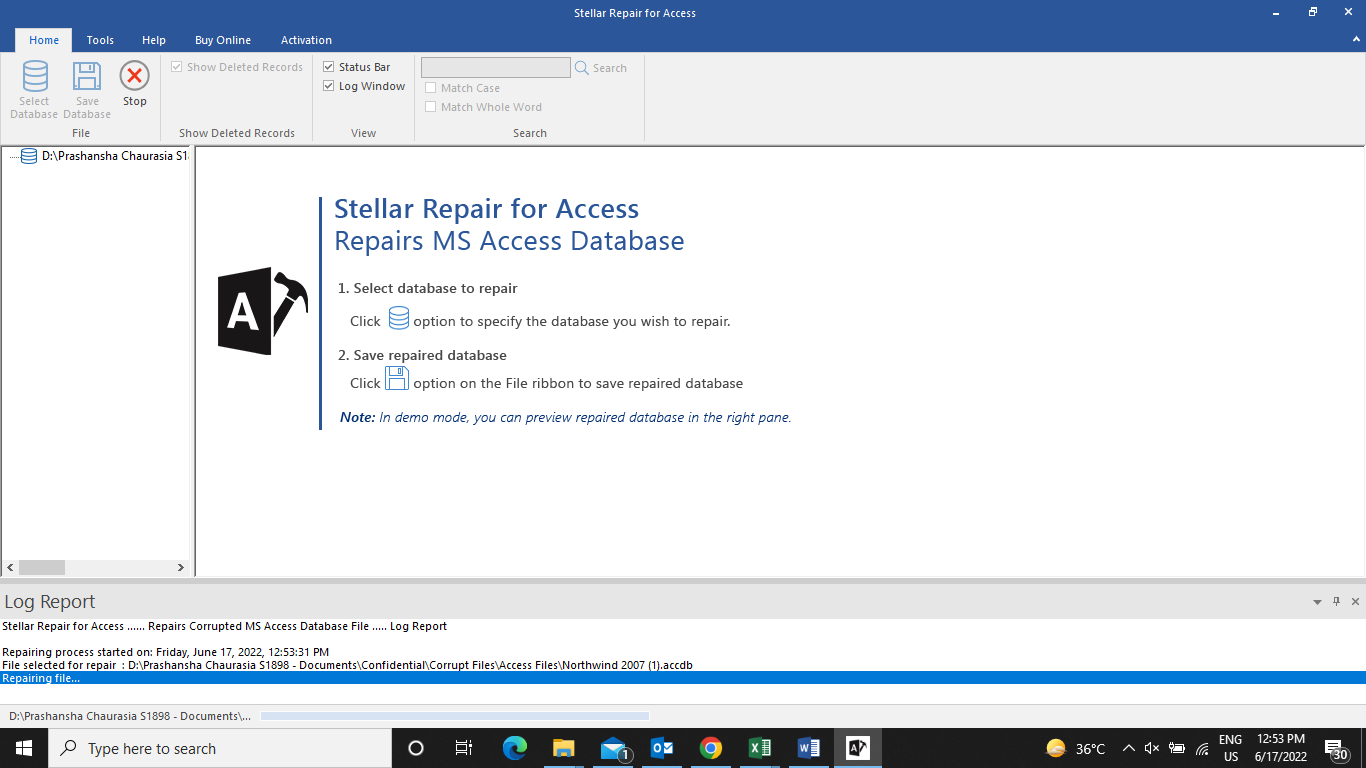1366x768 pixels.
Task: Open Word from taskbar
Action: [809, 748]
